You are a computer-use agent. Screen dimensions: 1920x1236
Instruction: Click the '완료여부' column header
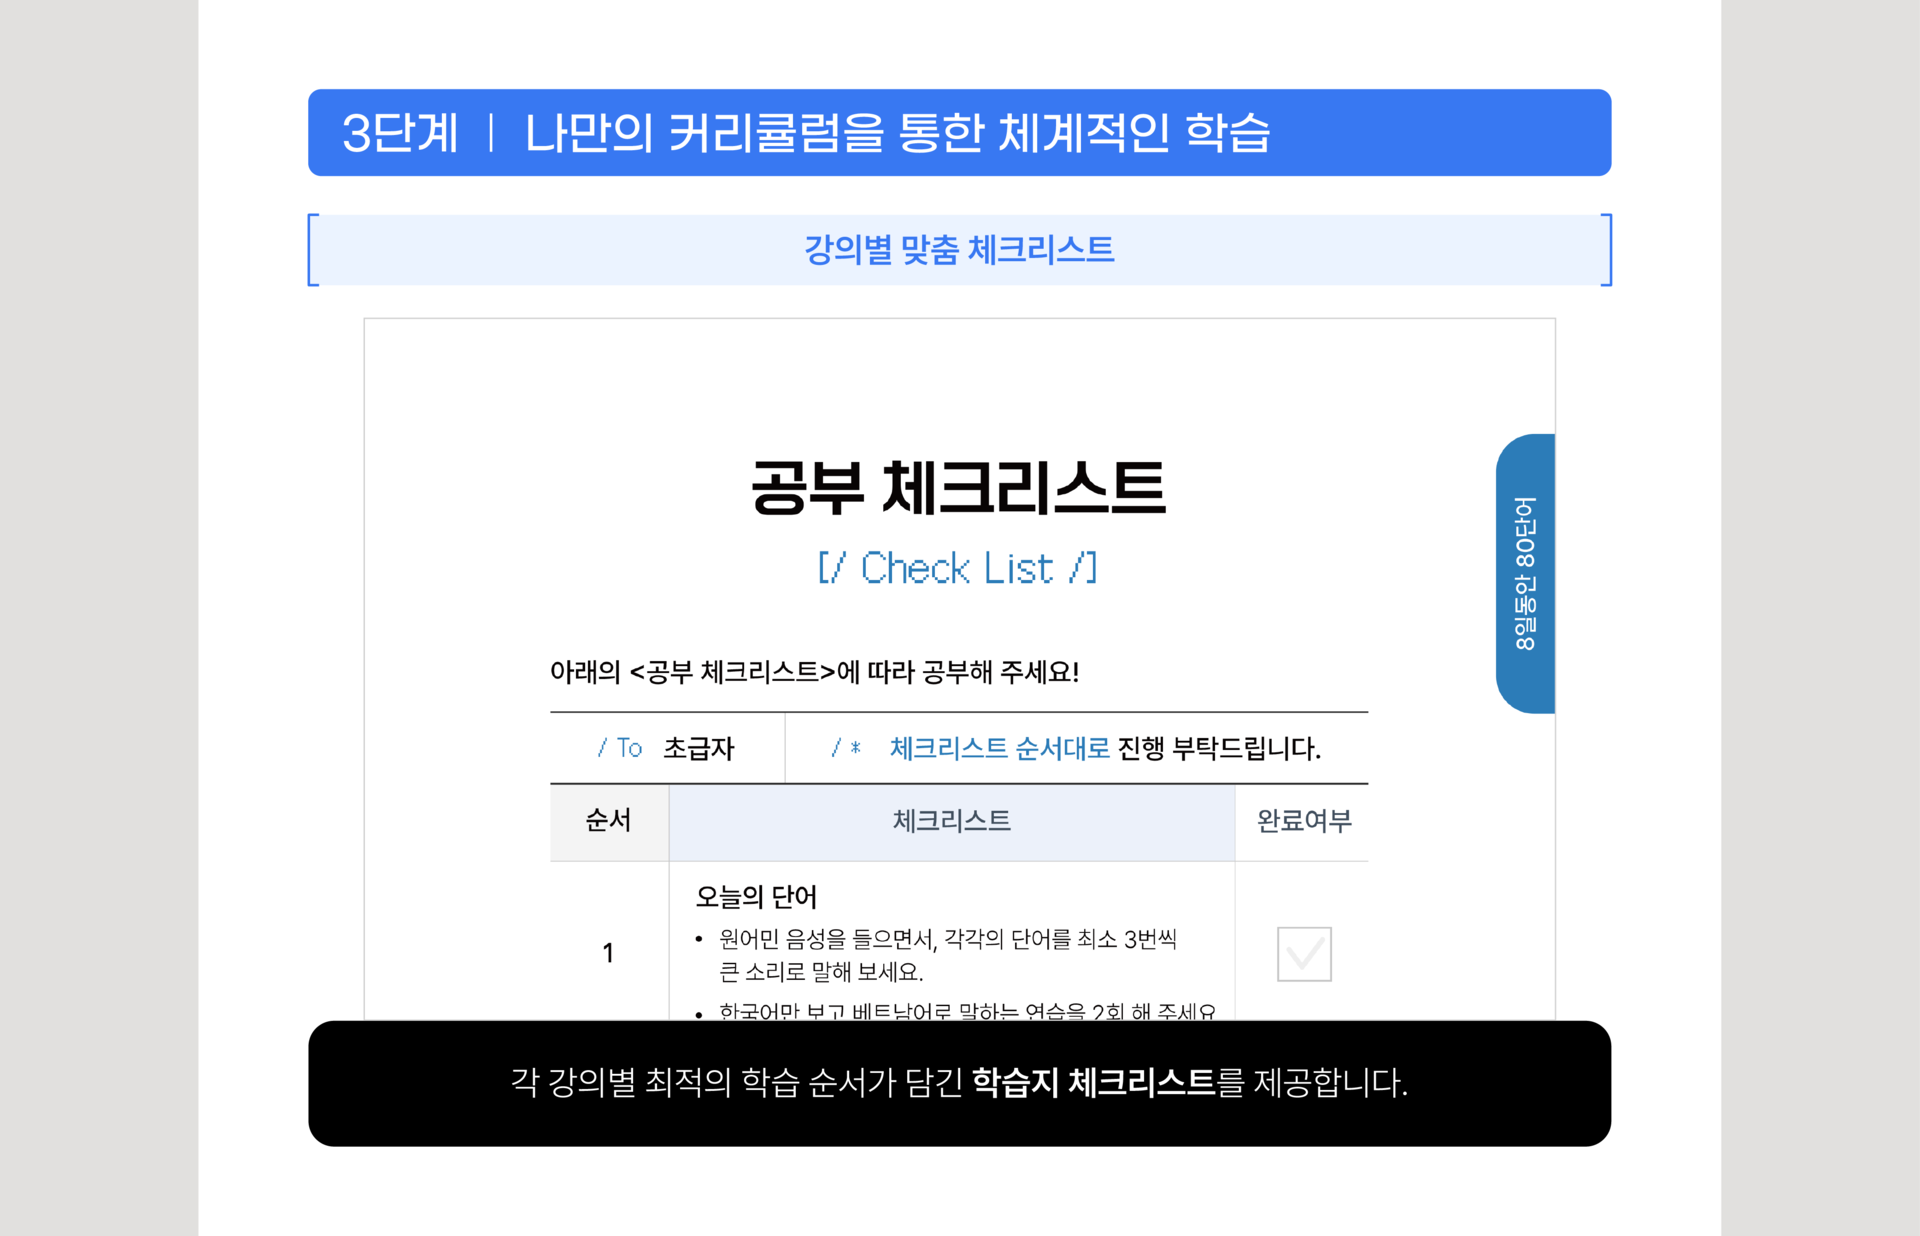(x=1303, y=821)
